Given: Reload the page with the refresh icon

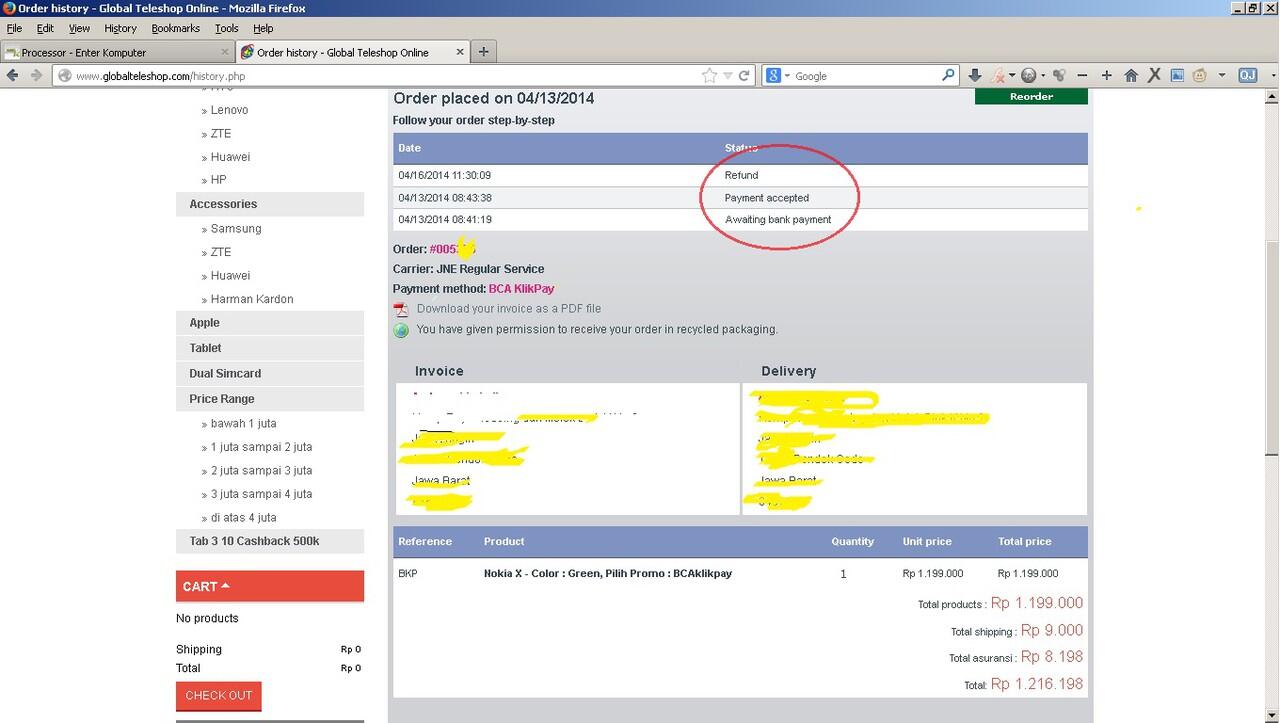Looking at the screenshot, I should (744, 75).
